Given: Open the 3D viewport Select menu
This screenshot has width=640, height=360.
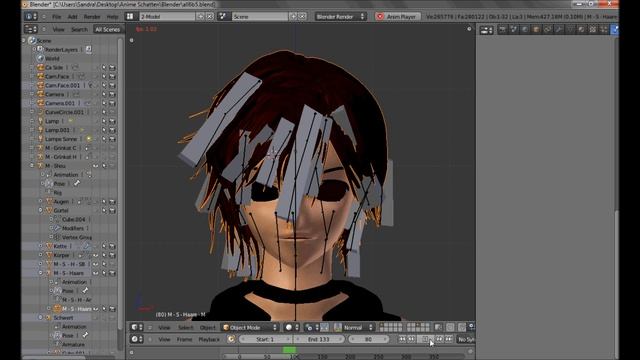Looking at the screenshot, I should [185, 327].
